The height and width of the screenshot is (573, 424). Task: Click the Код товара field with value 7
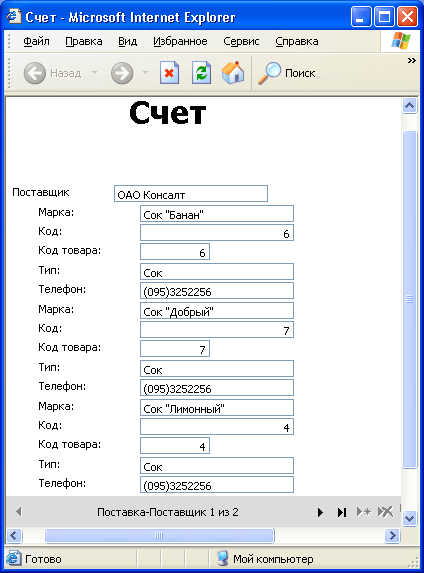tap(175, 349)
